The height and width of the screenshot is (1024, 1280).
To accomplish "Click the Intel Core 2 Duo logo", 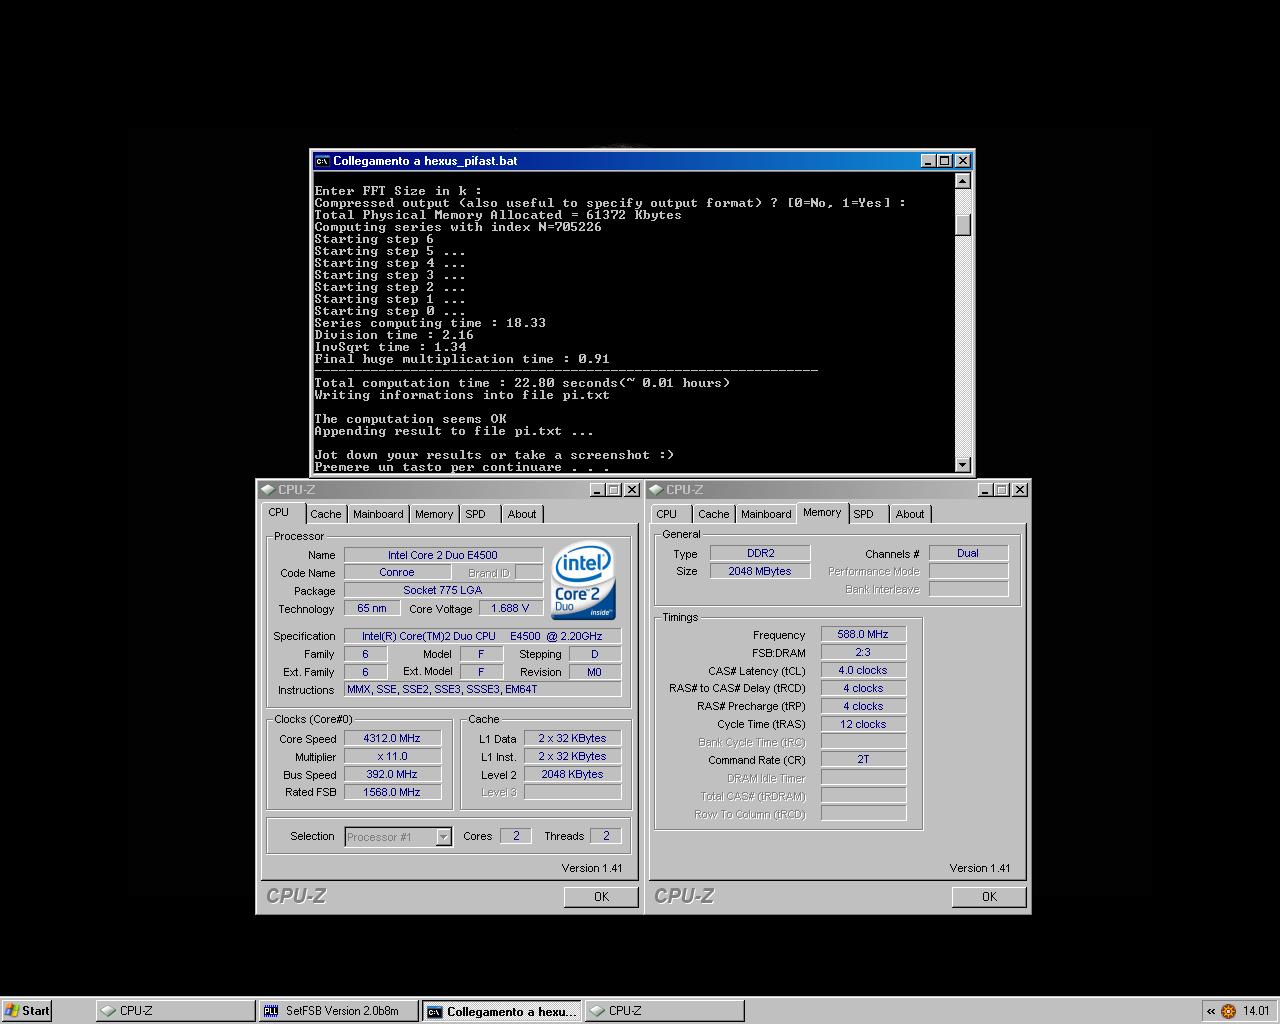I will pos(584,581).
